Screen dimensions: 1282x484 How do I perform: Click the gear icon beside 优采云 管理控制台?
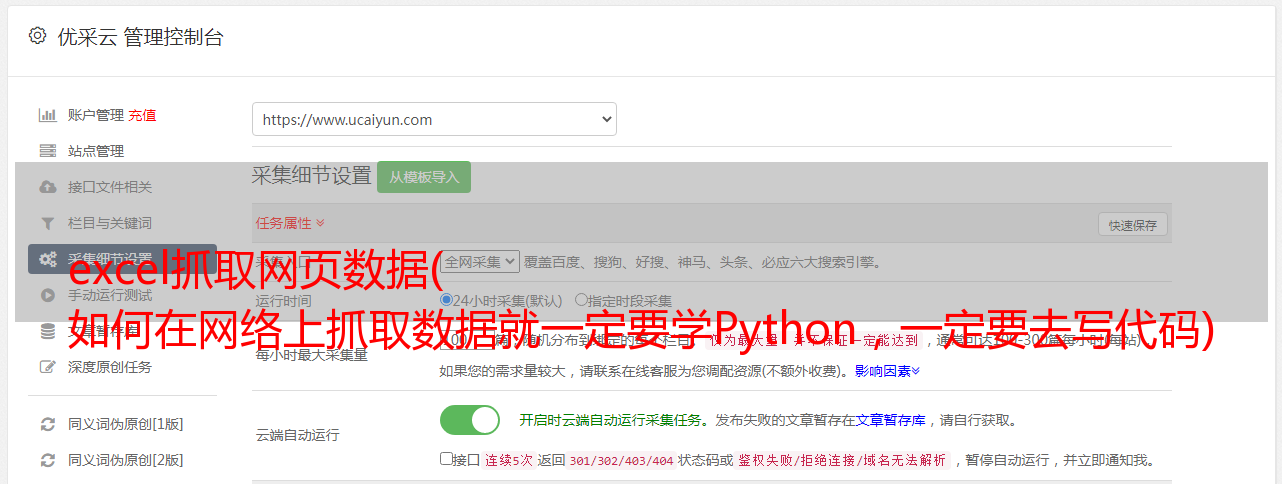(x=37, y=36)
